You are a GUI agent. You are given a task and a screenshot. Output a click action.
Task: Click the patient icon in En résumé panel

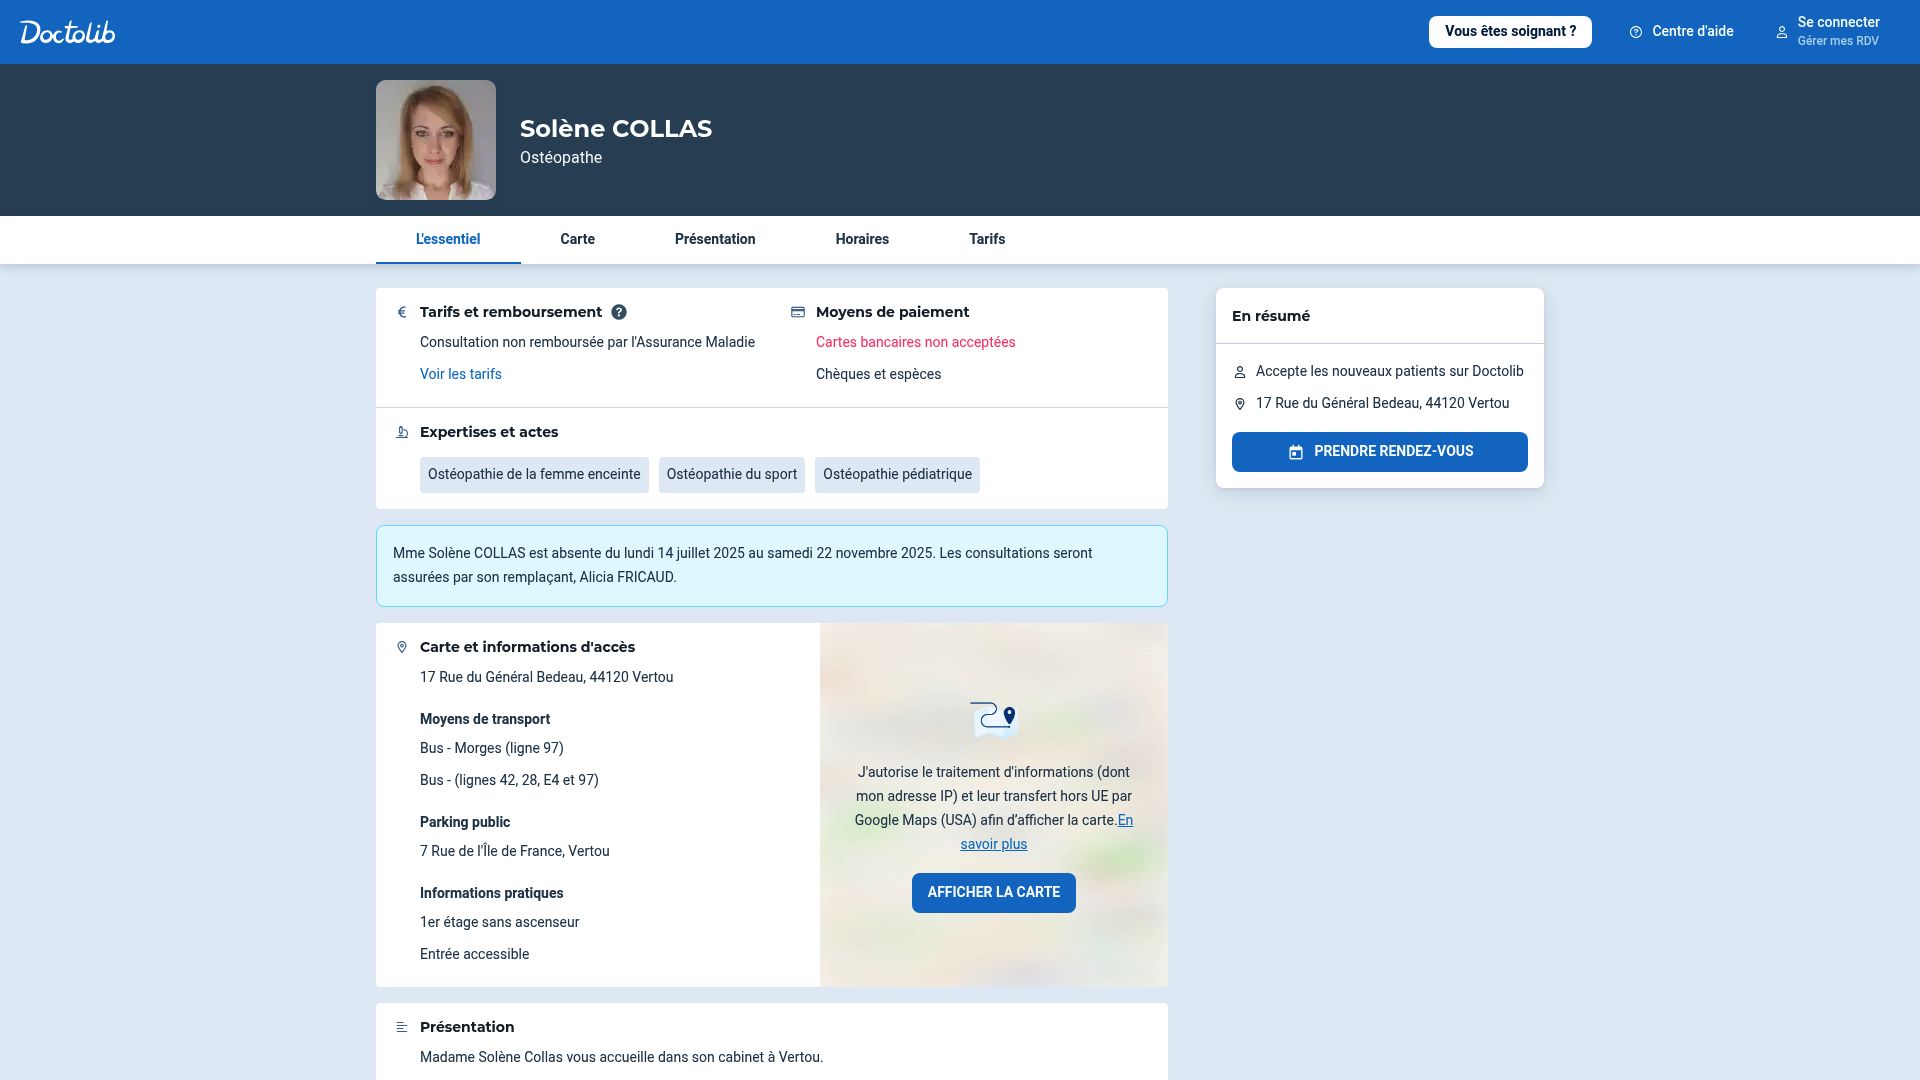(1240, 371)
